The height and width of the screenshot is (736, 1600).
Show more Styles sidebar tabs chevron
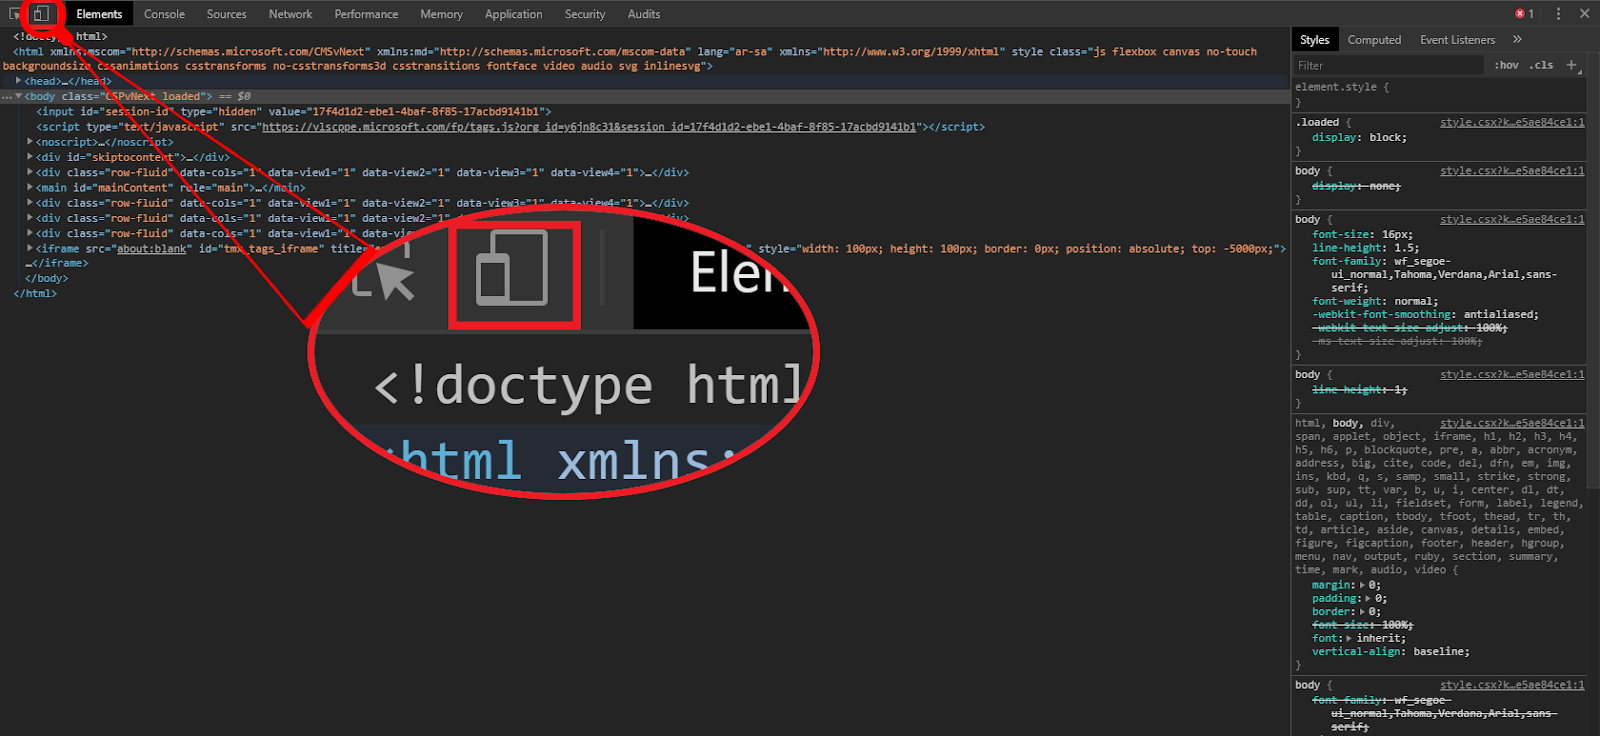coord(1517,40)
